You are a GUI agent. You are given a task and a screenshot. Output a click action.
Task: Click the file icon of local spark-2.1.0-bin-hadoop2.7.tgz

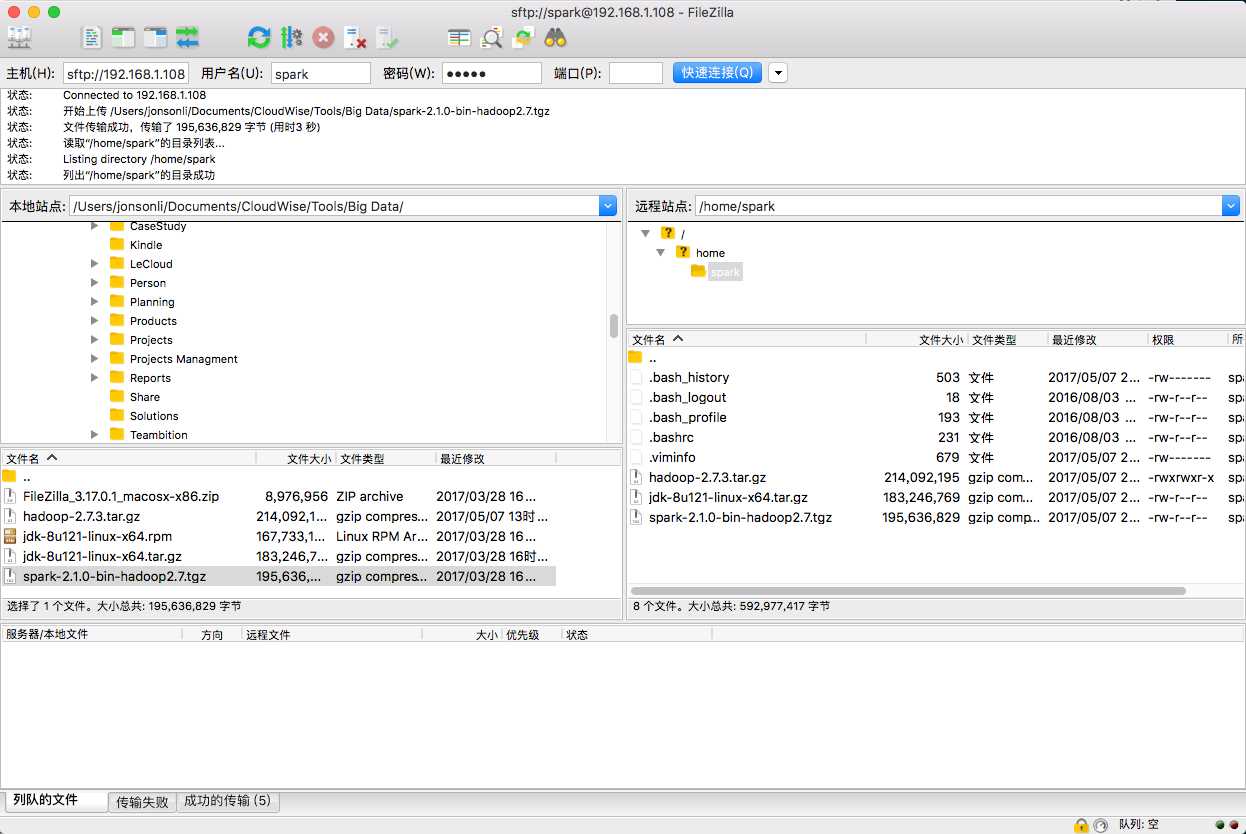[x=10, y=576]
